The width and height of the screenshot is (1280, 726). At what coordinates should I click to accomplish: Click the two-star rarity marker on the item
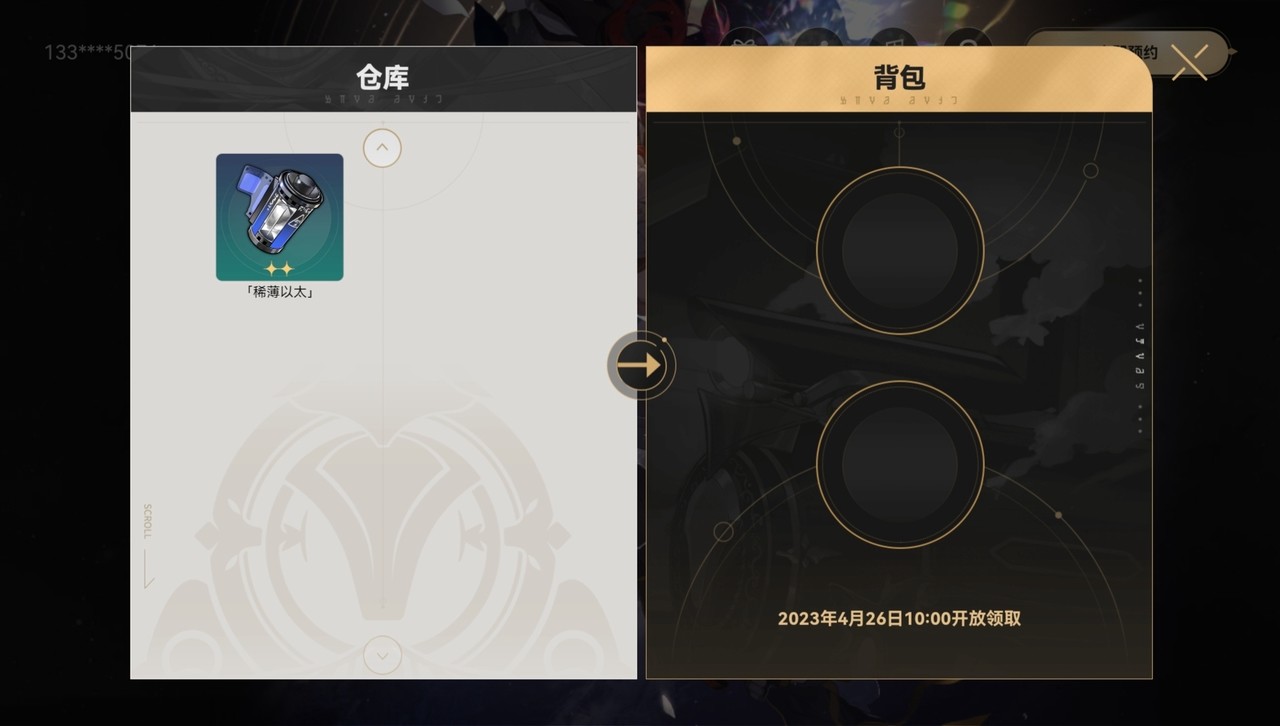pyautogui.click(x=279, y=269)
